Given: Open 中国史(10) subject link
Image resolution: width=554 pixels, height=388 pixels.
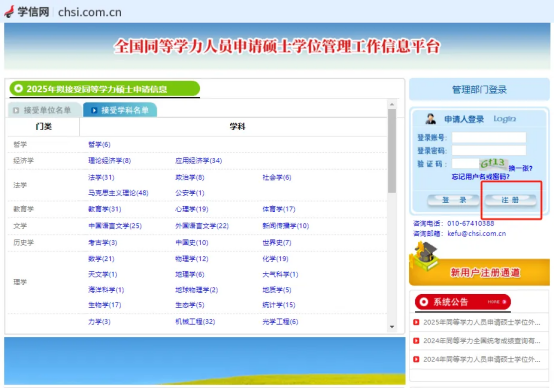Looking at the screenshot, I should tap(192, 243).
